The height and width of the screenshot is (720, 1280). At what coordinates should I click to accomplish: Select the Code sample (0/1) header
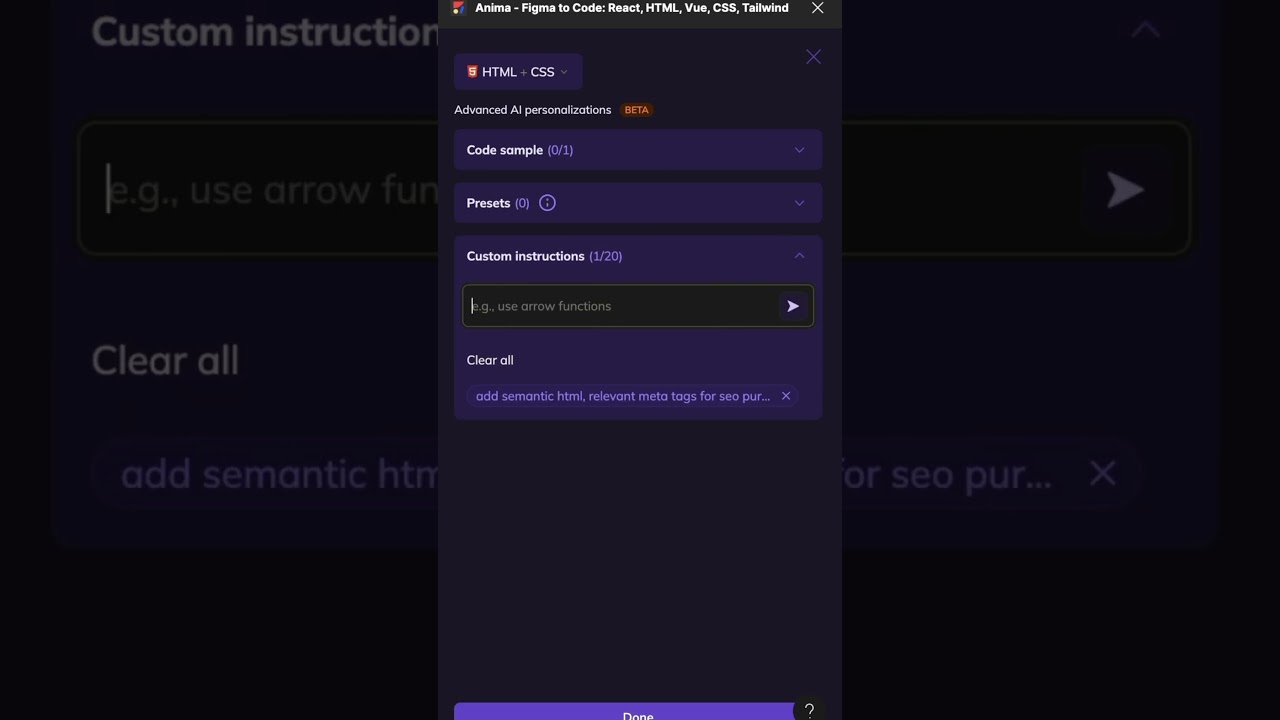[520, 150]
